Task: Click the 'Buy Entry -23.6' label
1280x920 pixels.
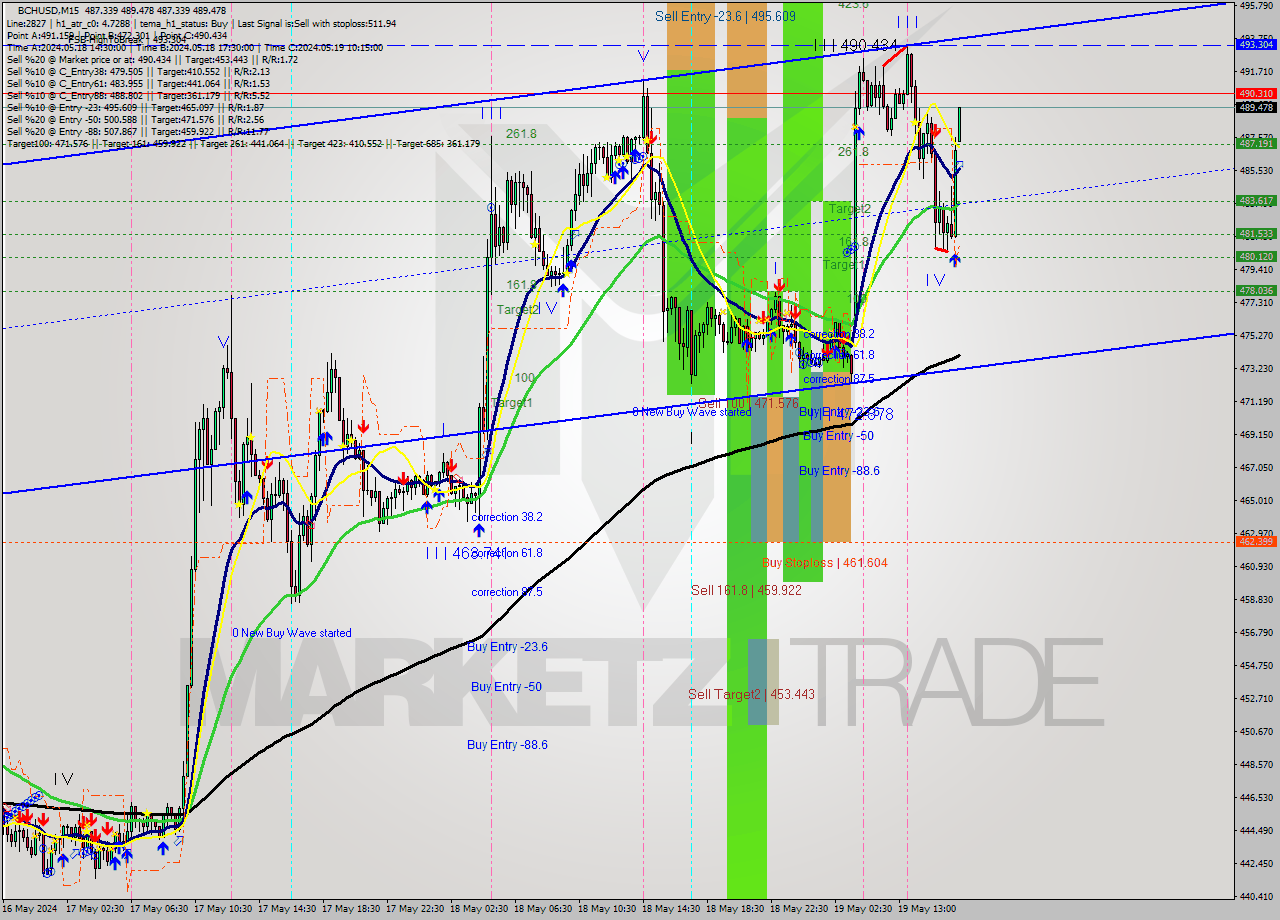Action: click(x=509, y=647)
